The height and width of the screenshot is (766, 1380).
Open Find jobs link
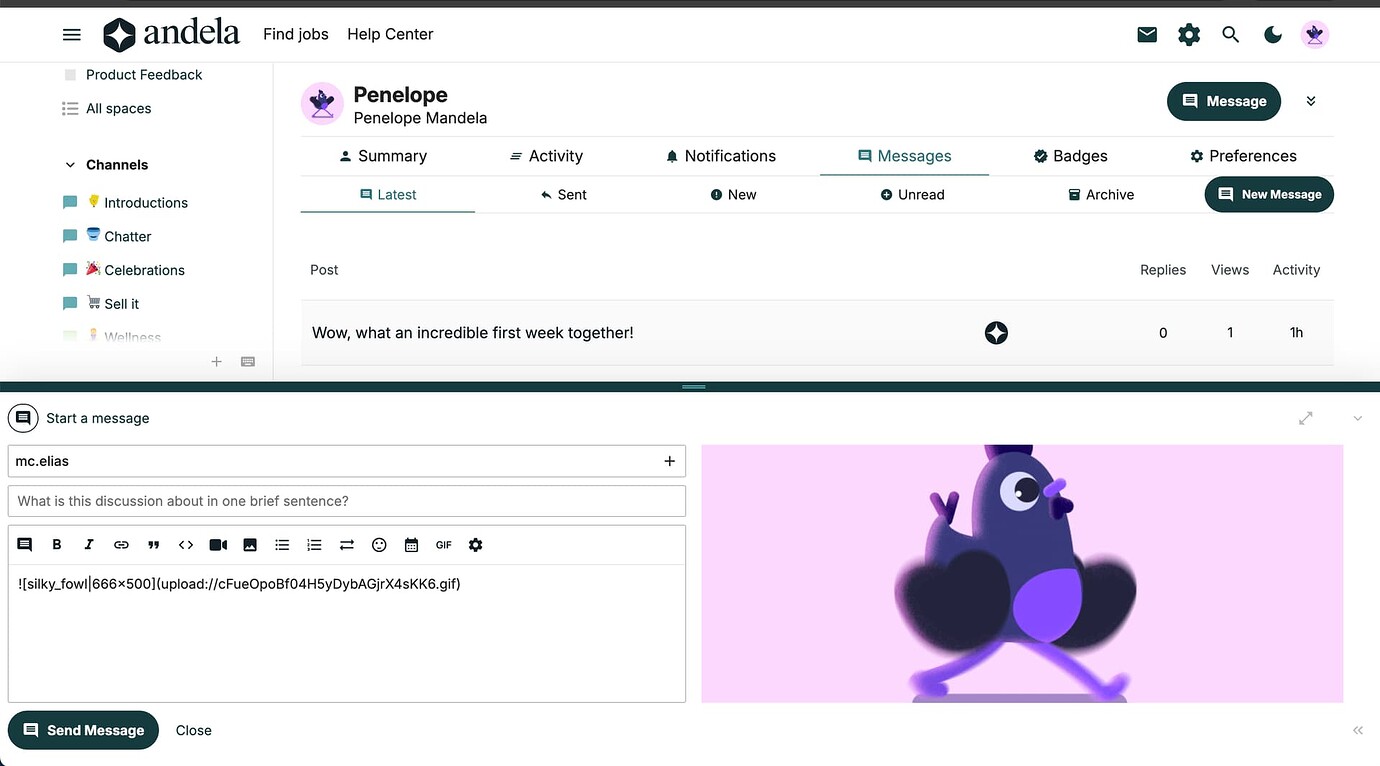click(296, 34)
